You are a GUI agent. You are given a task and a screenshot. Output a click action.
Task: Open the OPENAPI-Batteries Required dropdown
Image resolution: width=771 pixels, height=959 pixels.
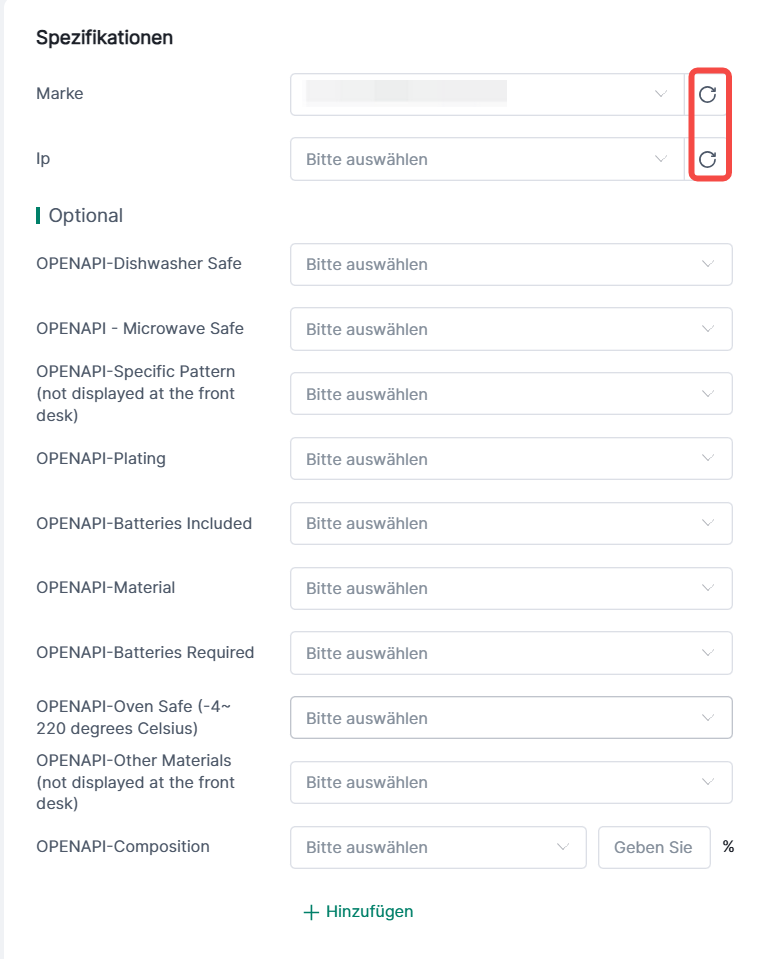coord(511,653)
